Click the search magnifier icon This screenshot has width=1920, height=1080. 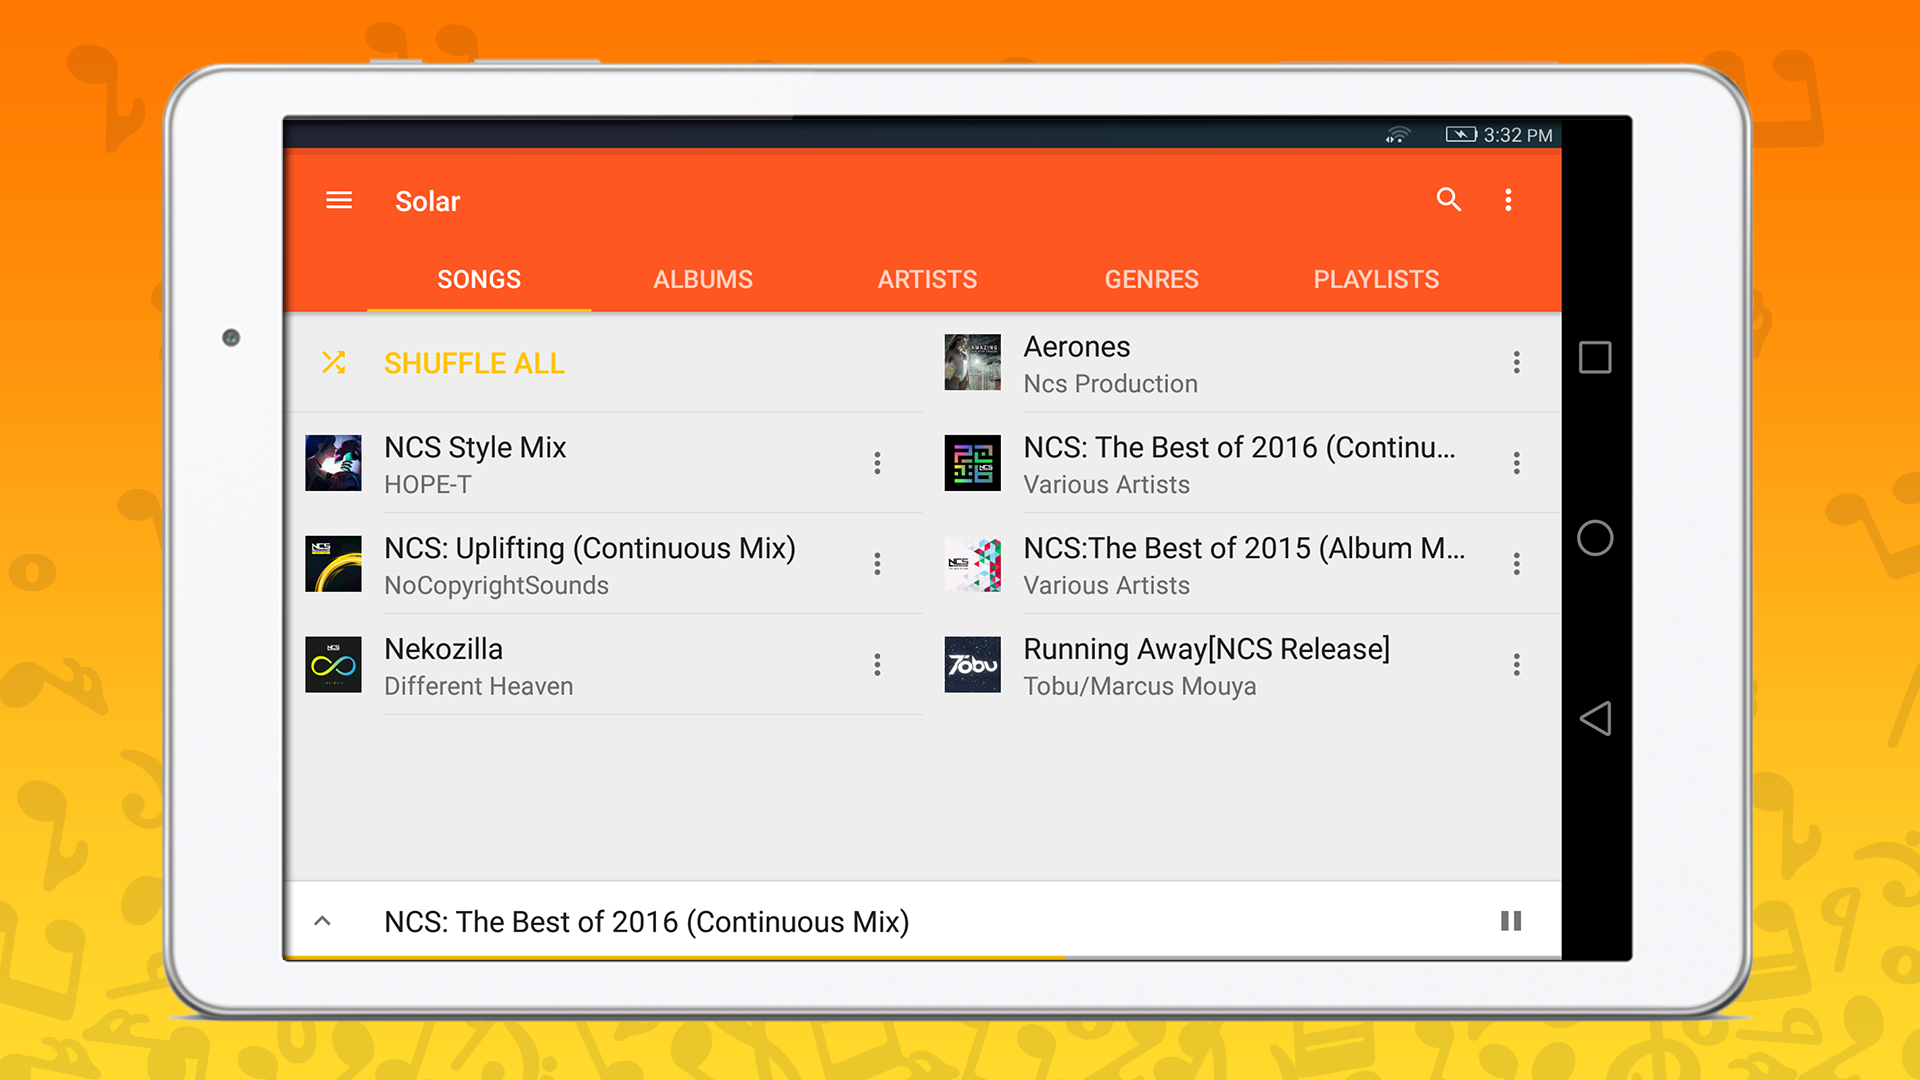(1448, 200)
